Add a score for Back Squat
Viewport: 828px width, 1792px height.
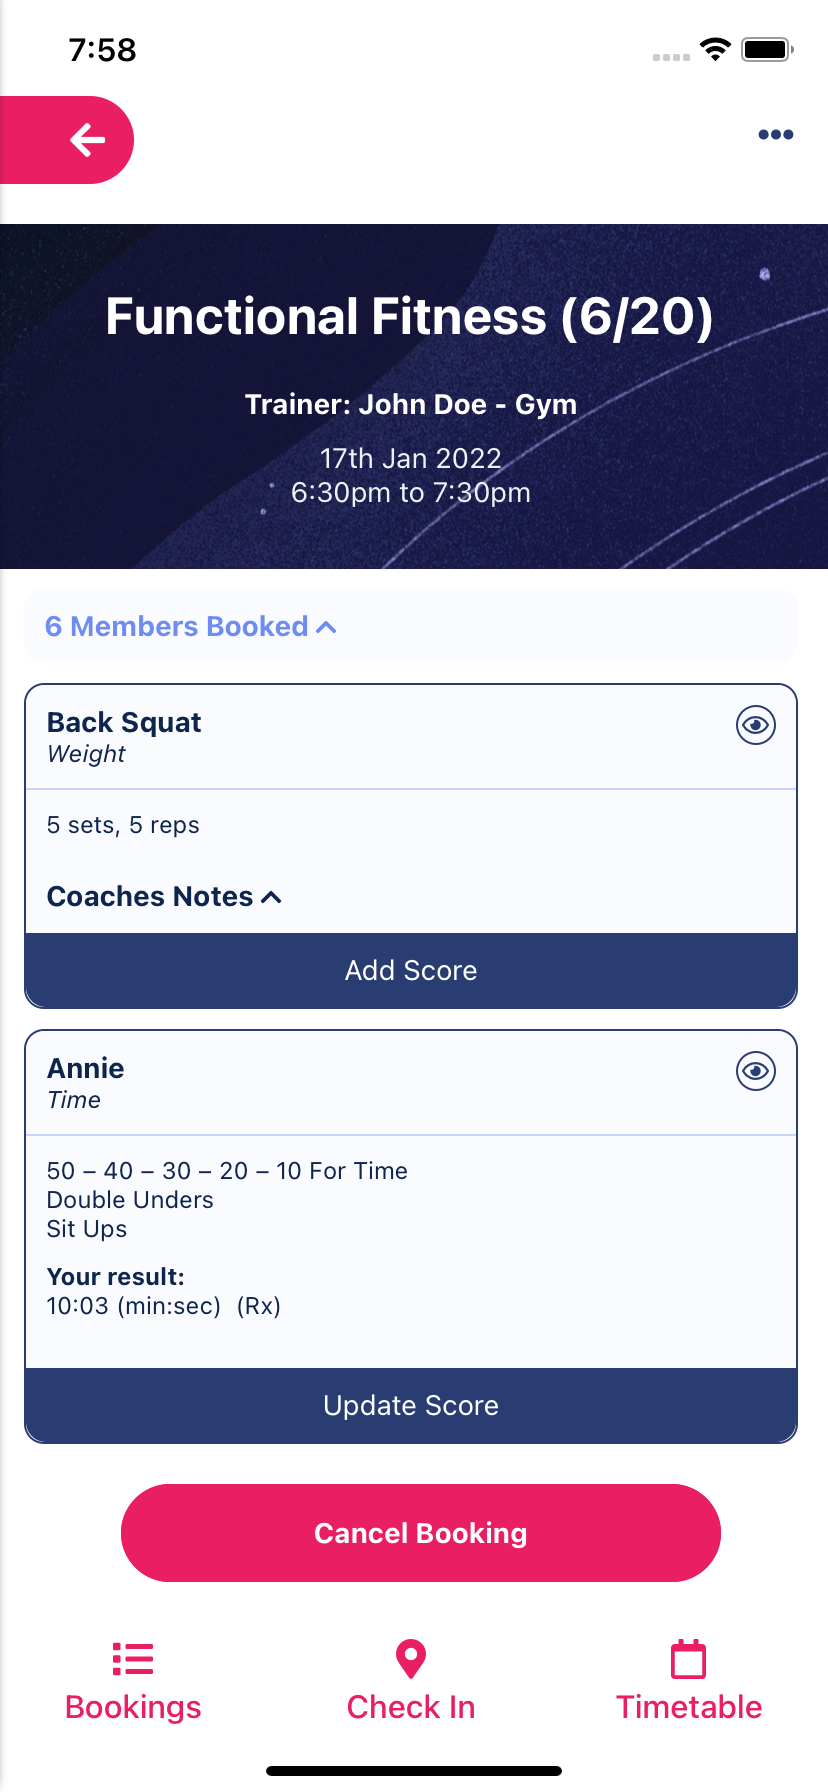click(x=410, y=970)
